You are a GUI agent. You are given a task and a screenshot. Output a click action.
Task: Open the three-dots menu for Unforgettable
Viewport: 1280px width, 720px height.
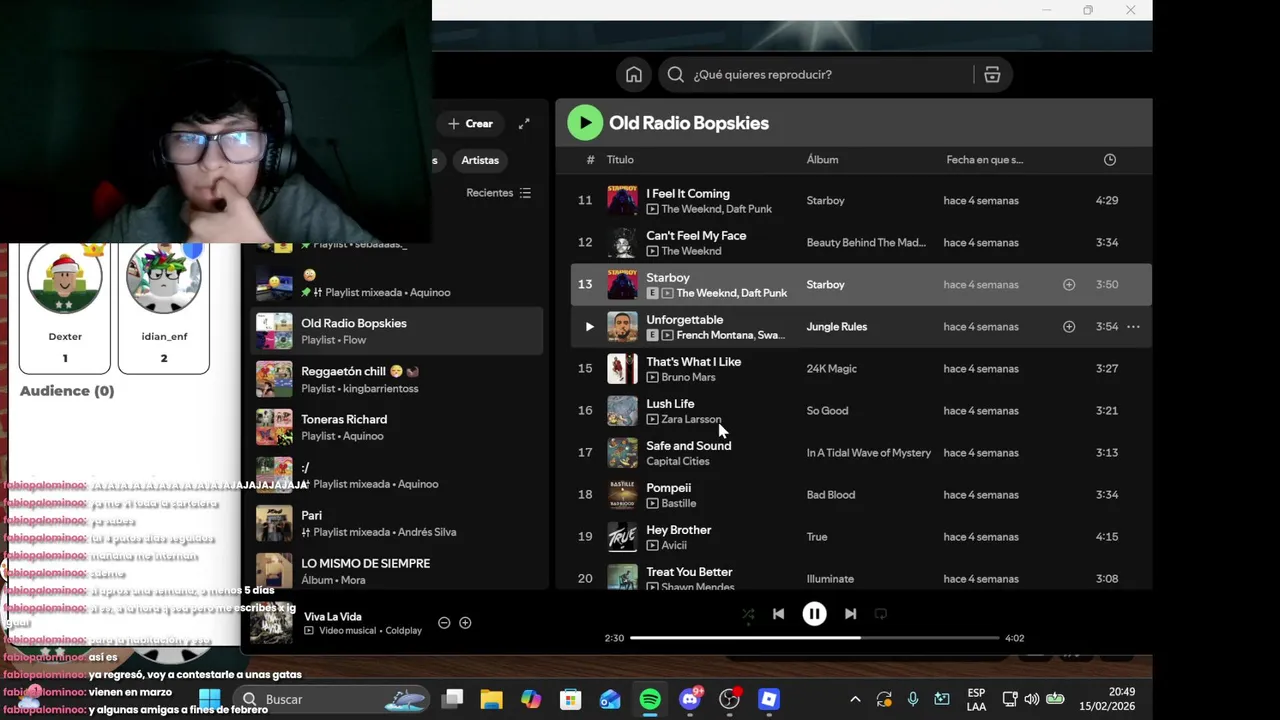pyautogui.click(x=1133, y=327)
